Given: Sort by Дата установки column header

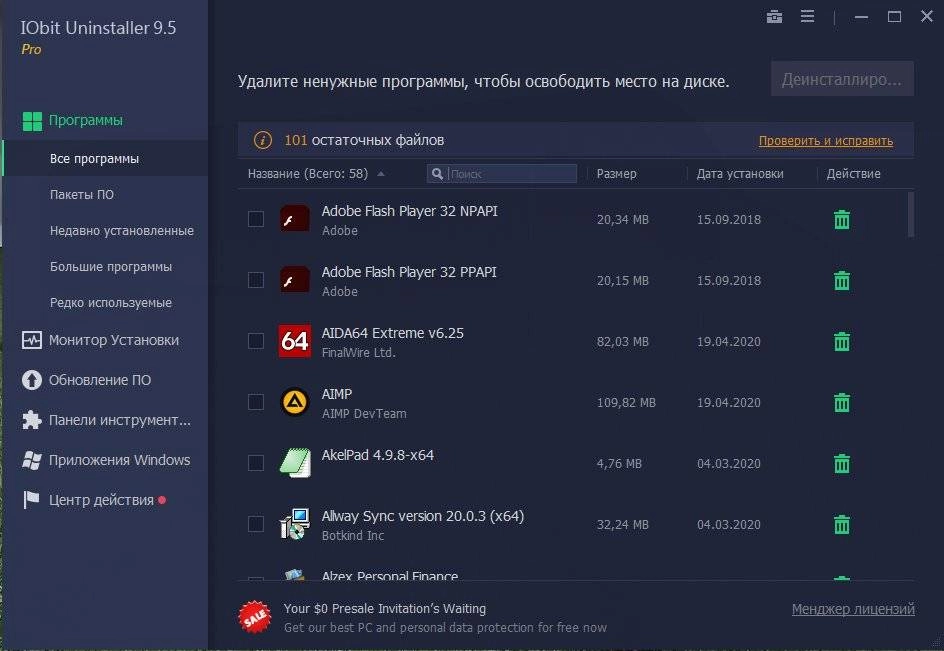Looking at the screenshot, I should click(x=740, y=174).
